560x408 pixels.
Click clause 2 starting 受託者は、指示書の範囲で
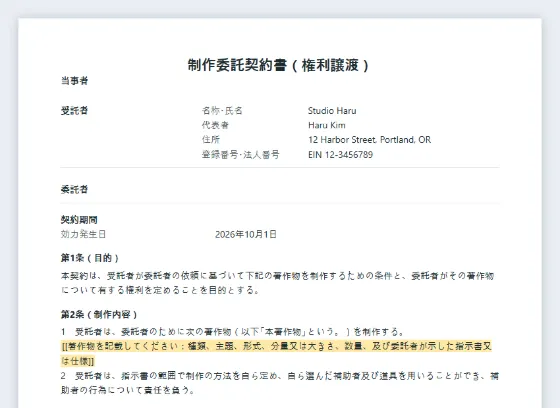coord(280,383)
